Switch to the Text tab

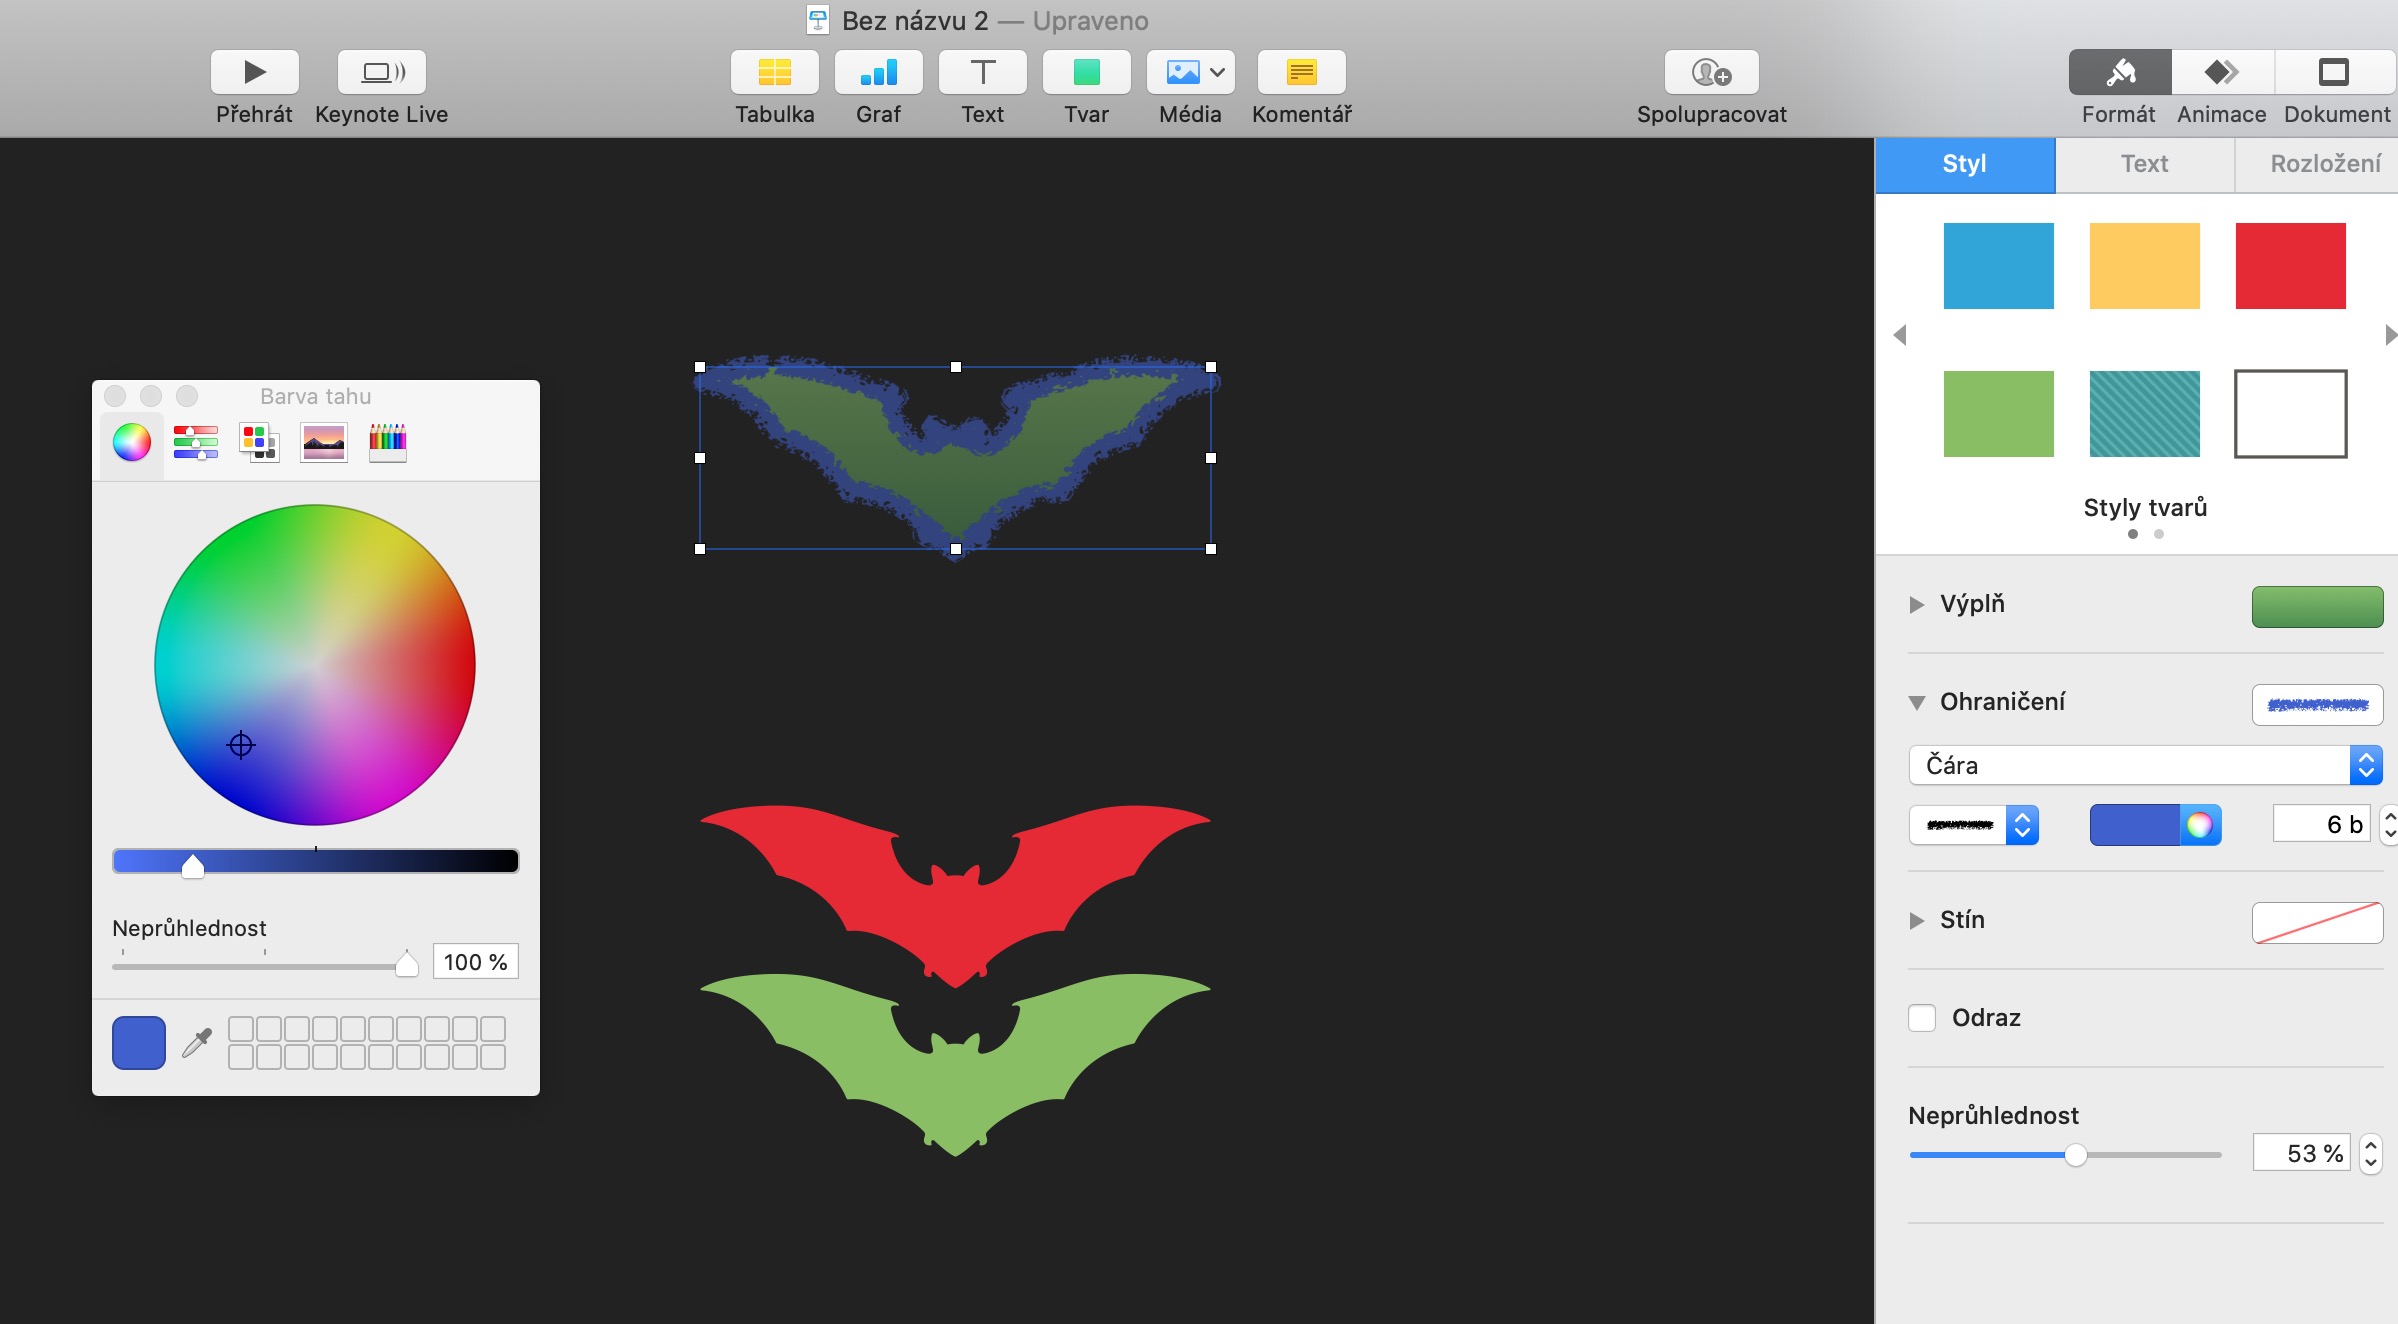pos(2144,164)
